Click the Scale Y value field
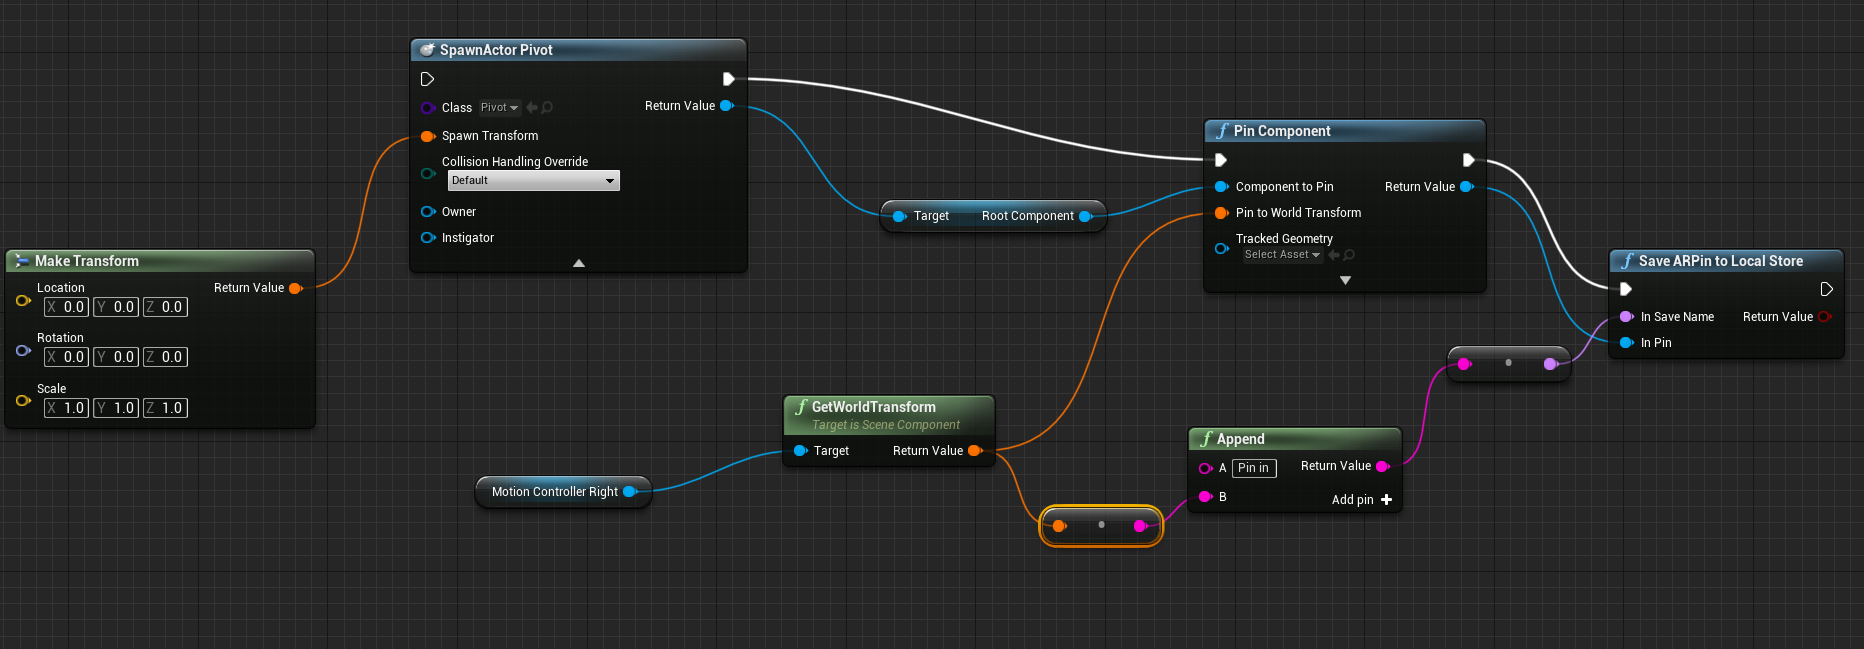1864x649 pixels. click(x=116, y=408)
